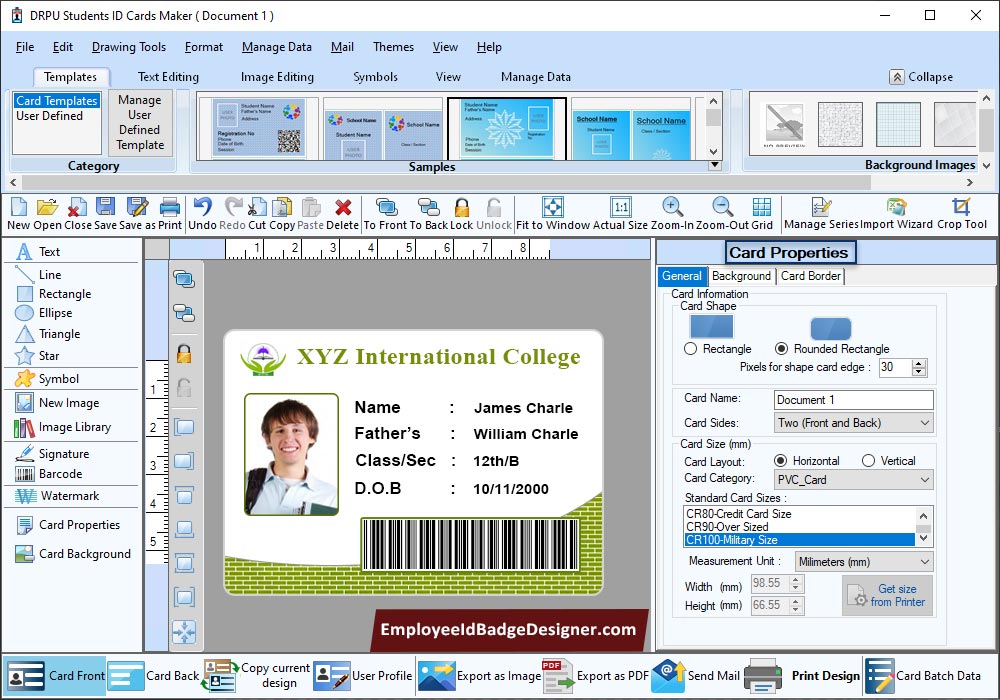Screen dimensions: 1000x700
Task: Open a file with the Open icon
Action: tap(47, 214)
